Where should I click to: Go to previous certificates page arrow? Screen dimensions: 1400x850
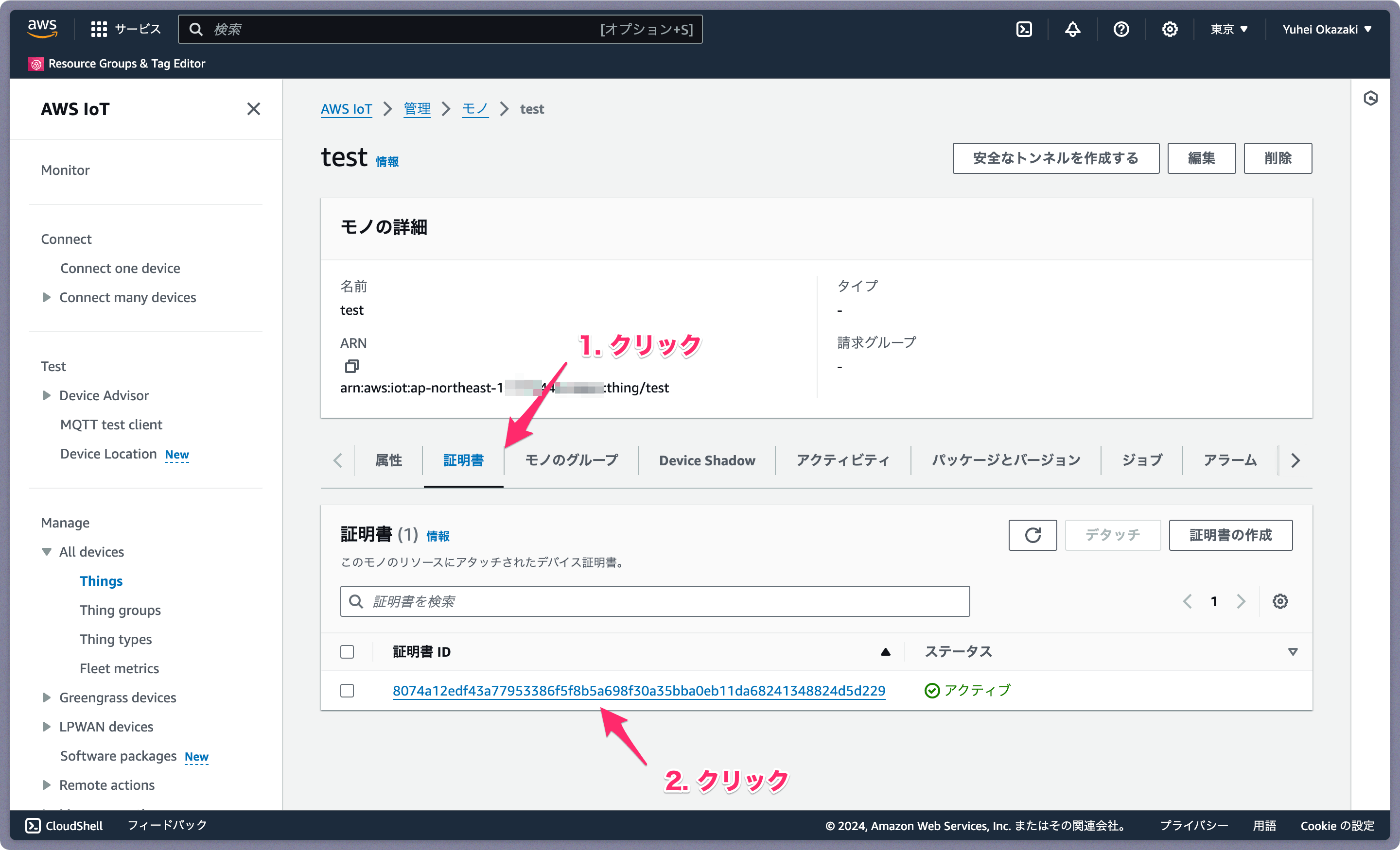pos(1188,601)
